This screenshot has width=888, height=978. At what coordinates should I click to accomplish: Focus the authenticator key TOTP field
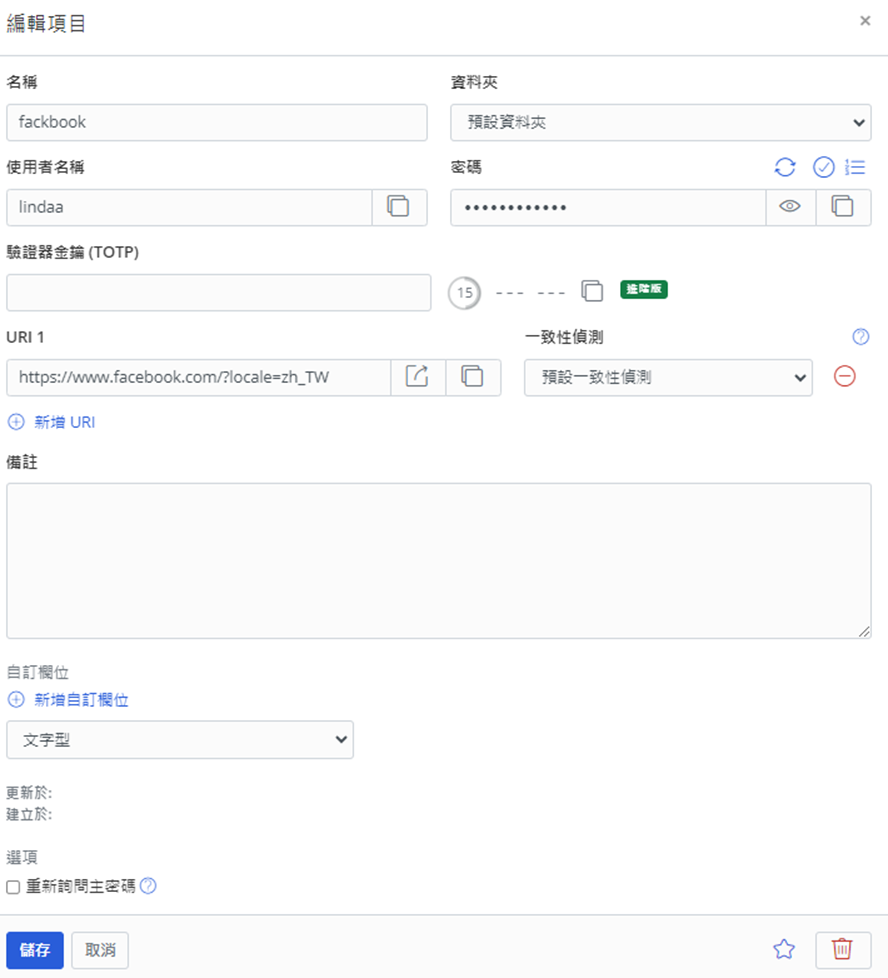[218, 293]
